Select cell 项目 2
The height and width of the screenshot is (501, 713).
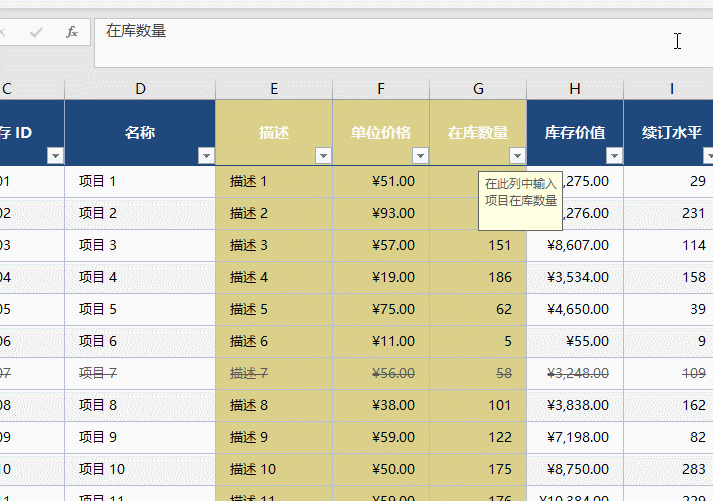[x=140, y=213]
